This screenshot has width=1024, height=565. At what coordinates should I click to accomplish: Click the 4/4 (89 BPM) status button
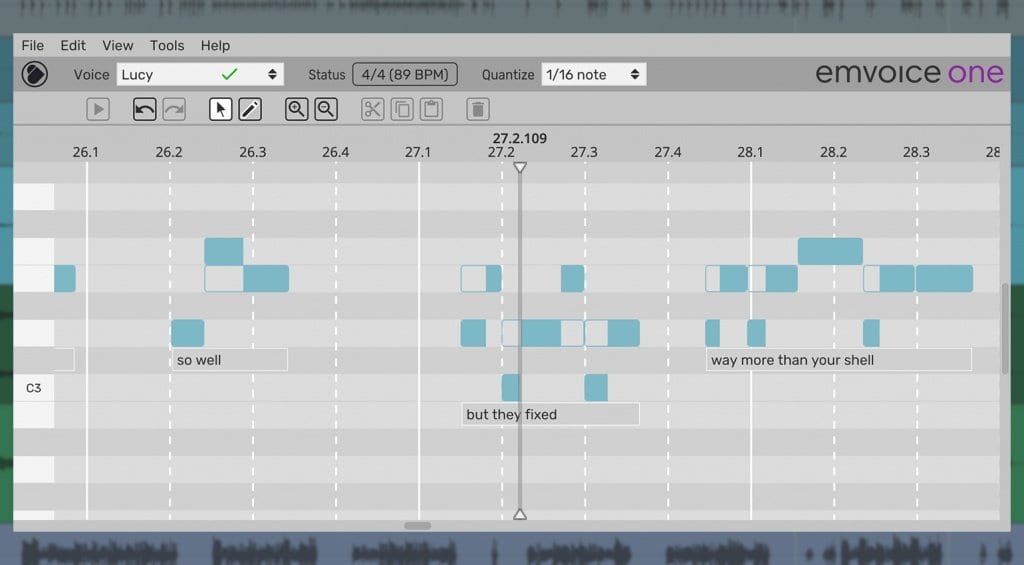pyautogui.click(x=405, y=74)
